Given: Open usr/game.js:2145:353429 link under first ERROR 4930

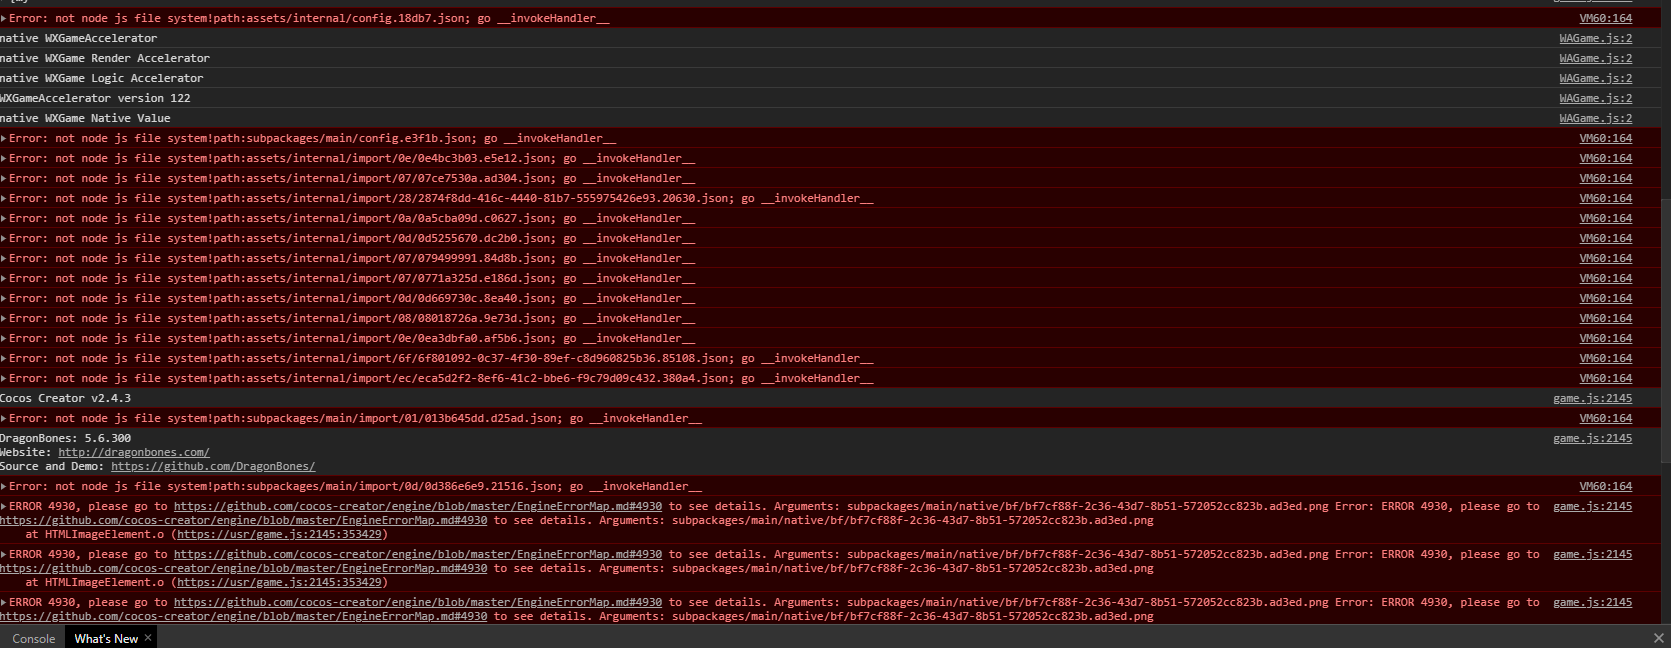Looking at the screenshot, I should tap(280, 534).
